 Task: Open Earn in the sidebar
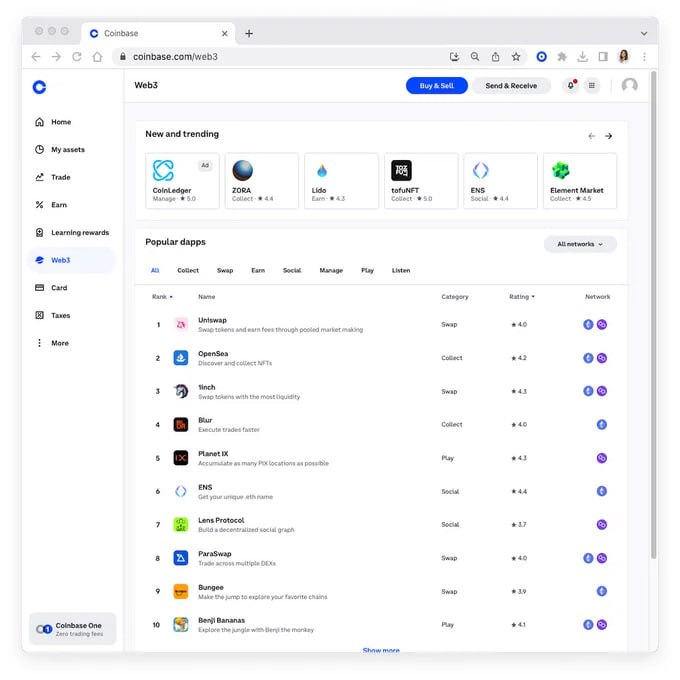click(x=72, y=205)
